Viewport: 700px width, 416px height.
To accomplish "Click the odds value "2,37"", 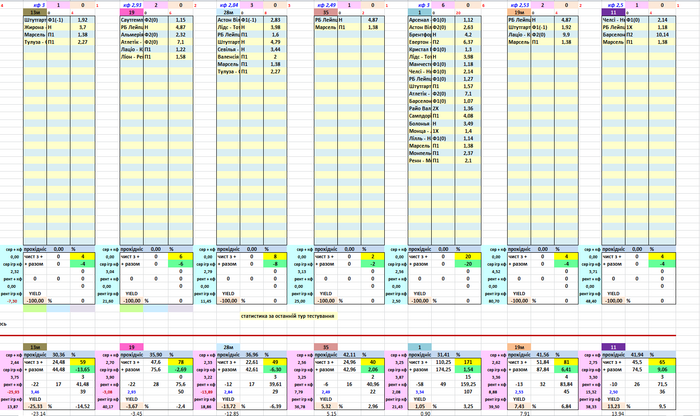I will click(468, 153).
